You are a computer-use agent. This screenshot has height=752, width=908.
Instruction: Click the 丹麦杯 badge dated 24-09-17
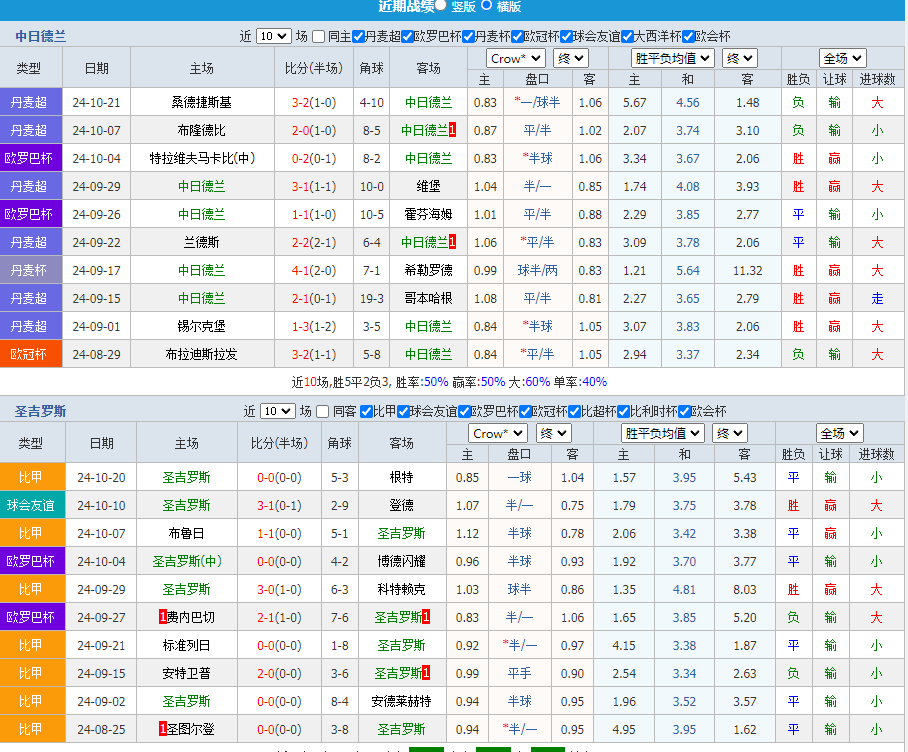(x=30, y=270)
